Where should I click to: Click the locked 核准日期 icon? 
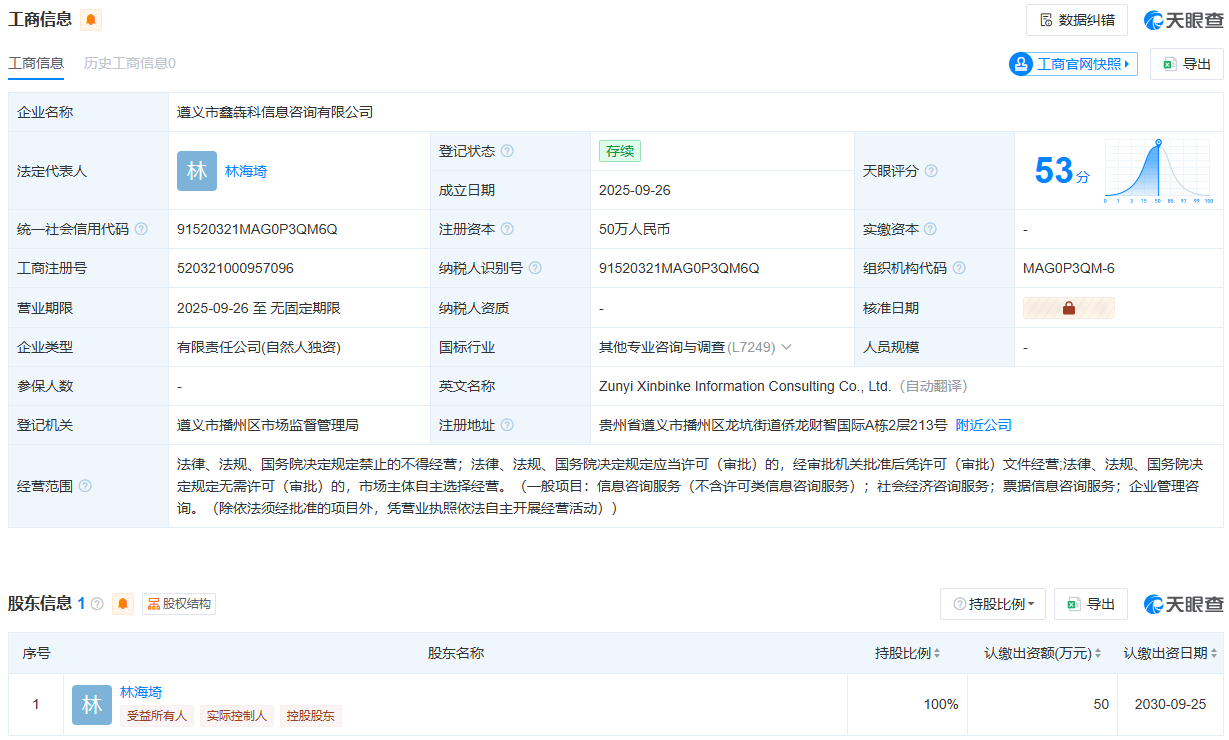coord(1068,308)
